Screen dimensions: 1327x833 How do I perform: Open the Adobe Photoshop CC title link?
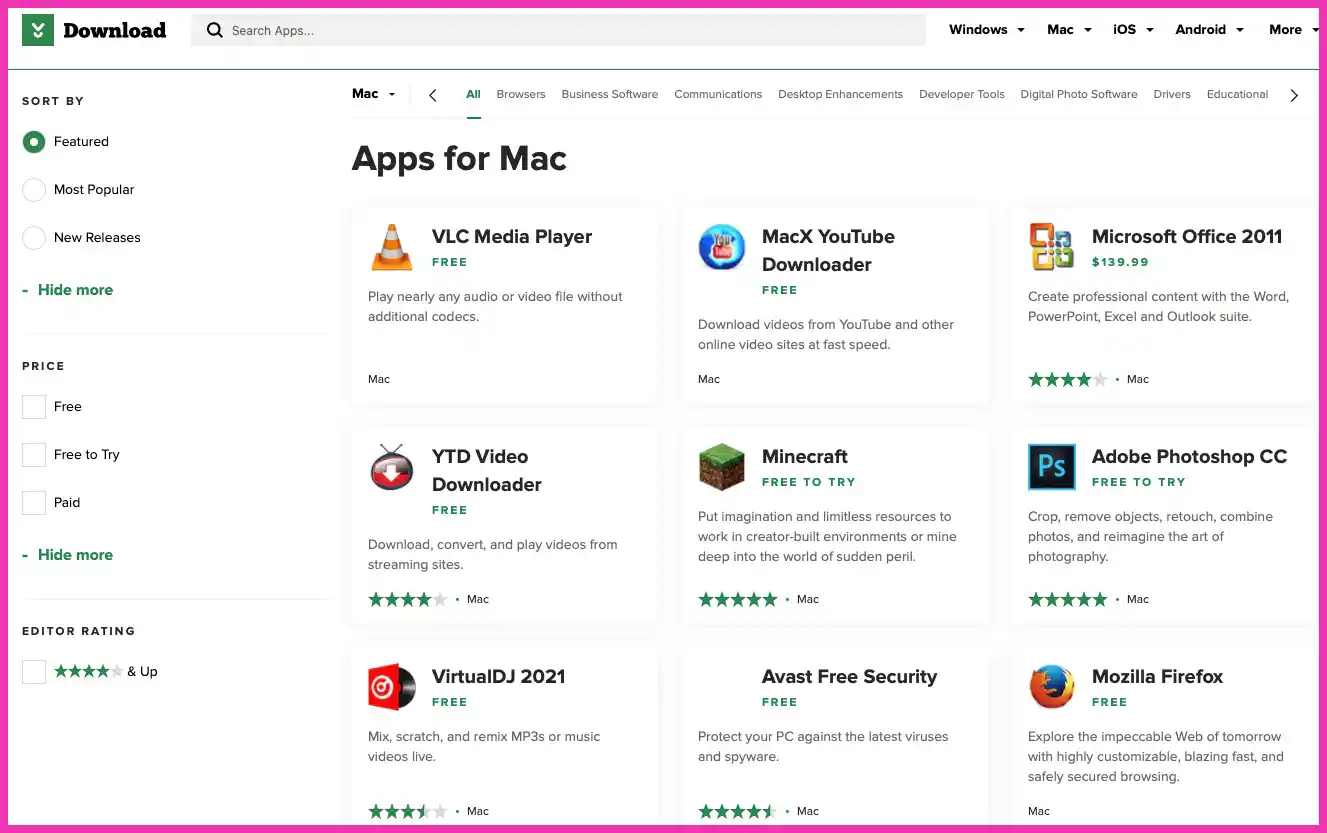coord(1189,457)
